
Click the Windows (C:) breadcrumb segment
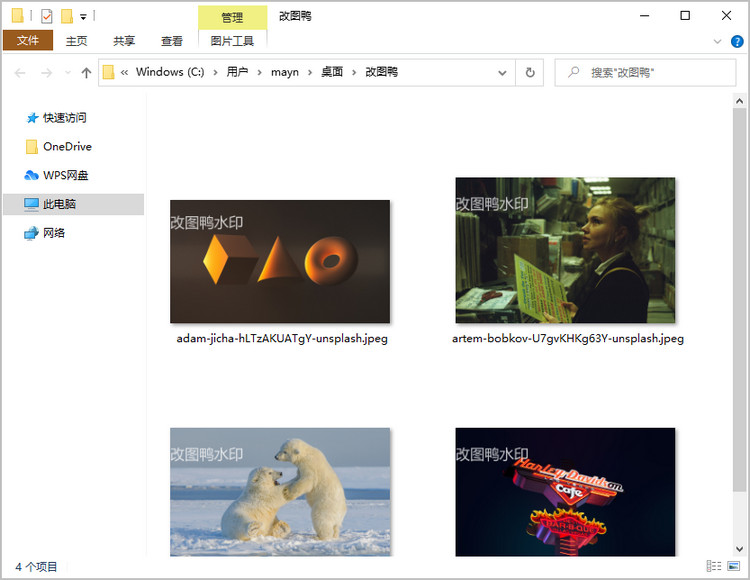pos(170,72)
